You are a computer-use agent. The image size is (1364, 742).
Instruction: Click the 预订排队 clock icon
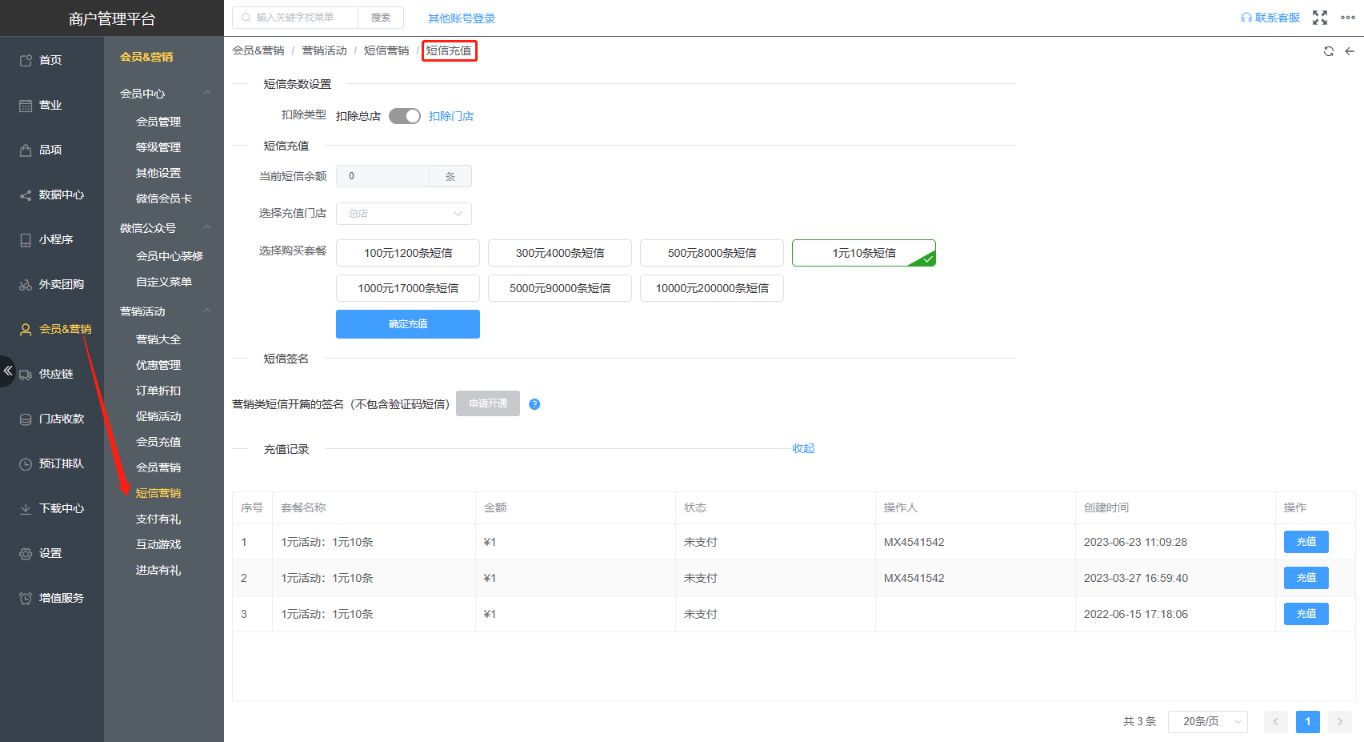click(26, 464)
